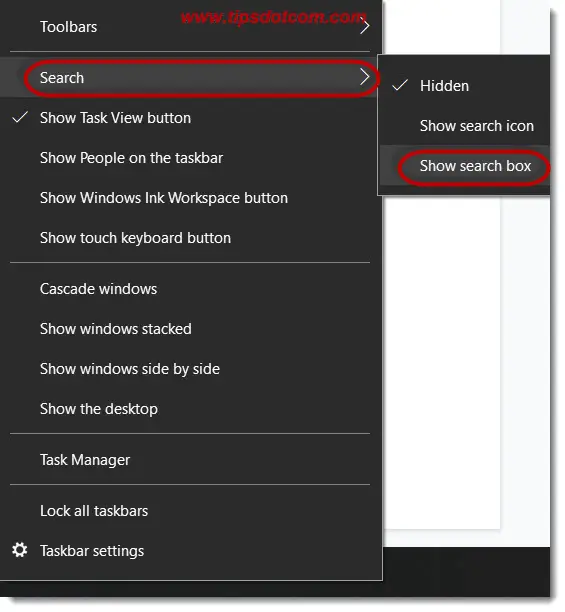Choose Show windows side by side
The image size is (565, 612).
191,369
